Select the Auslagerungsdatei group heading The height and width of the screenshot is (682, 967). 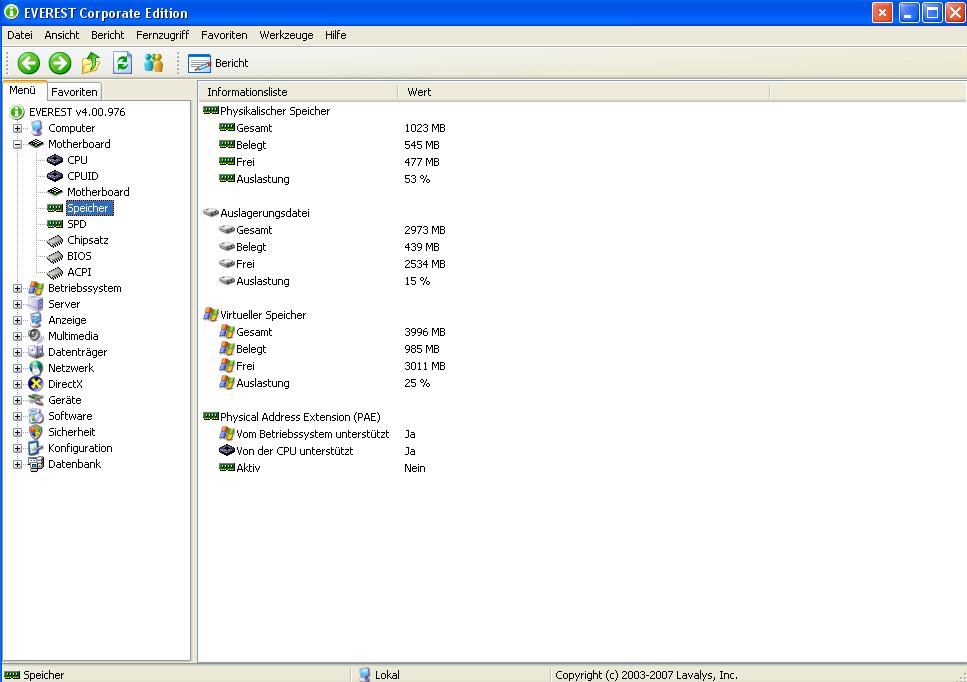pyautogui.click(x=265, y=213)
